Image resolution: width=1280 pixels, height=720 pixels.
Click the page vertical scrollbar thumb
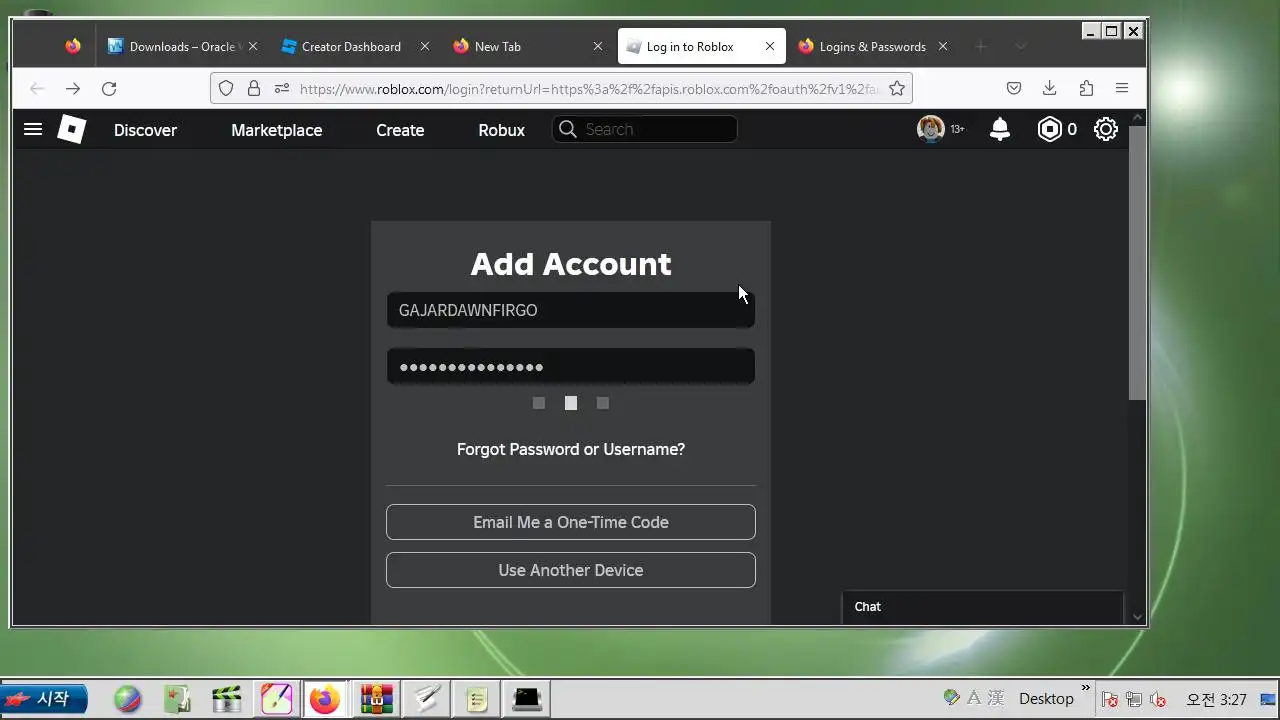[x=1137, y=263]
